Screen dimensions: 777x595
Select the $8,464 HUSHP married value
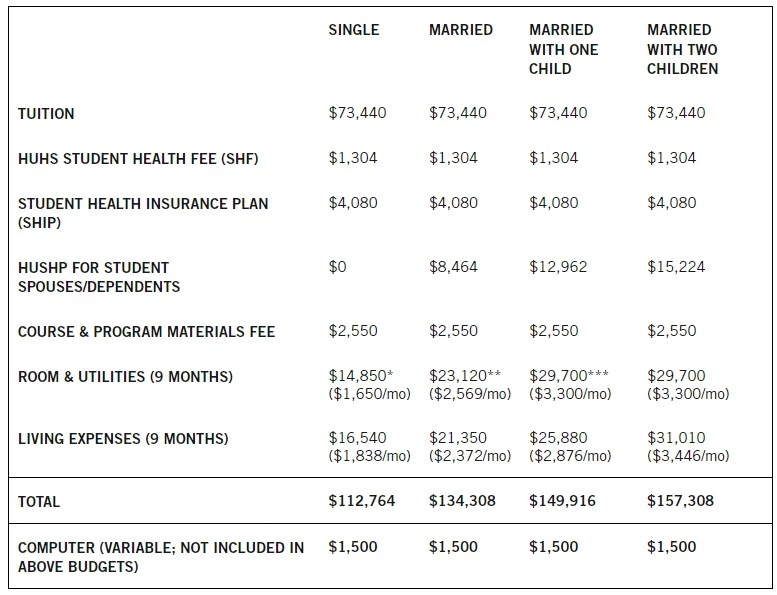[453, 267]
